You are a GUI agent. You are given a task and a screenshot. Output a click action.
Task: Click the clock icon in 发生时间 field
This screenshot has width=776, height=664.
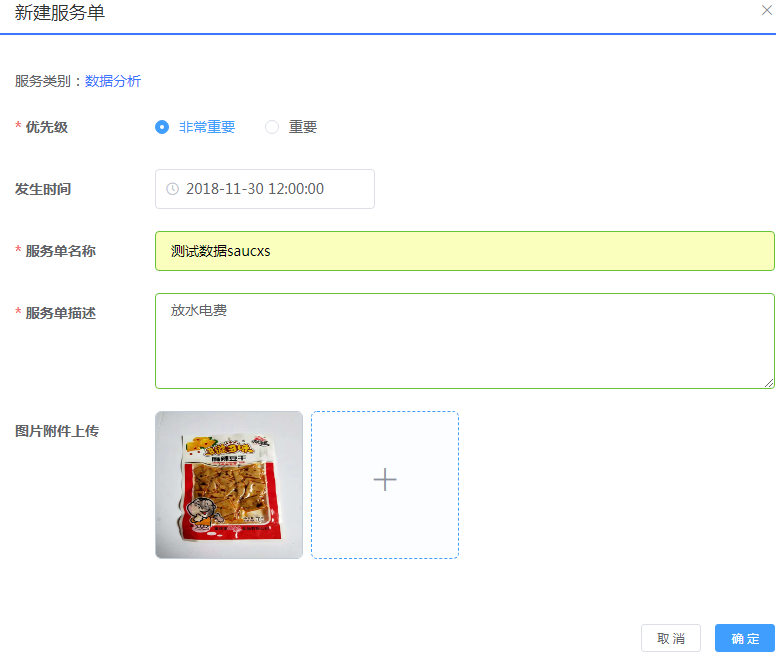coord(172,189)
